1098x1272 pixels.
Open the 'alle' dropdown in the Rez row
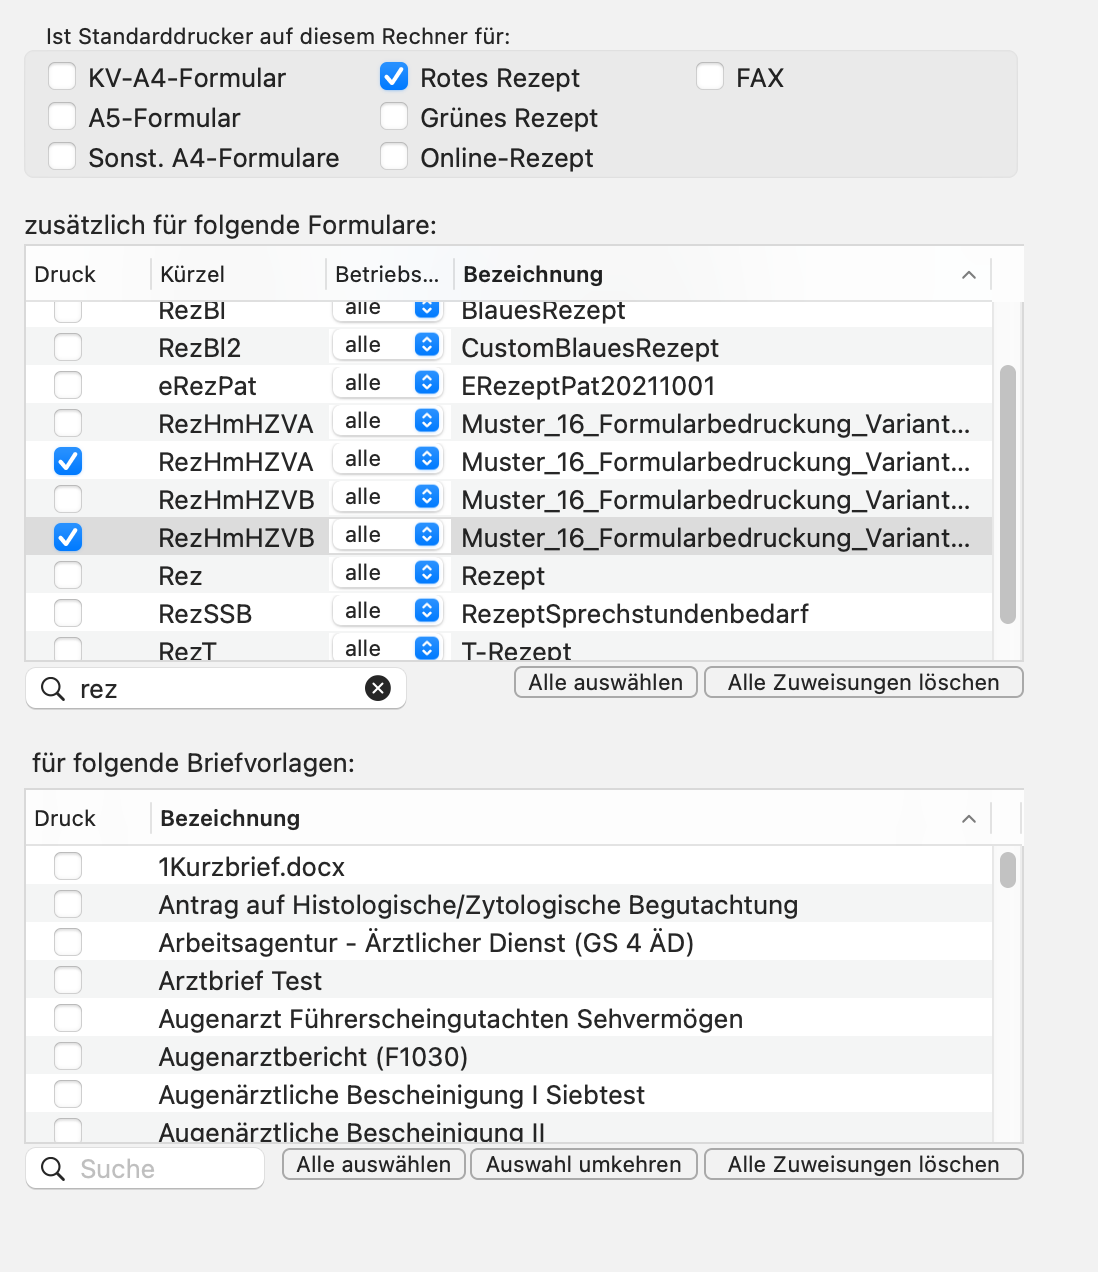[x=387, y=573]
